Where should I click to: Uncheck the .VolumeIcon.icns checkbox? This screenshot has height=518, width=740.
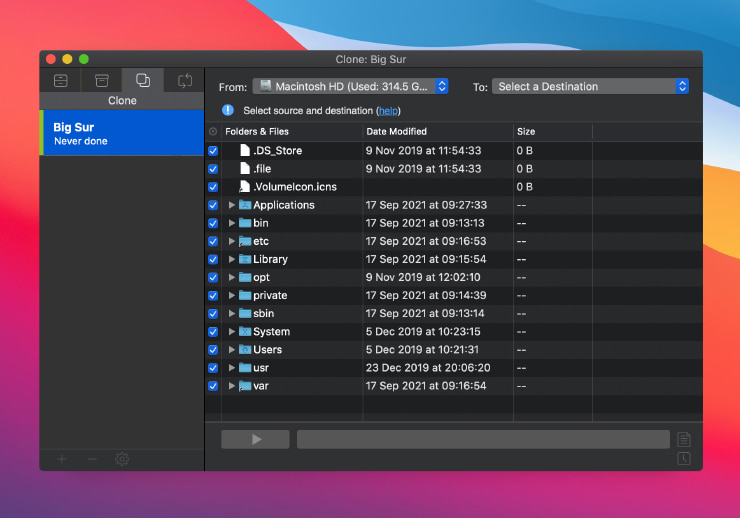[x=213, y=187]
